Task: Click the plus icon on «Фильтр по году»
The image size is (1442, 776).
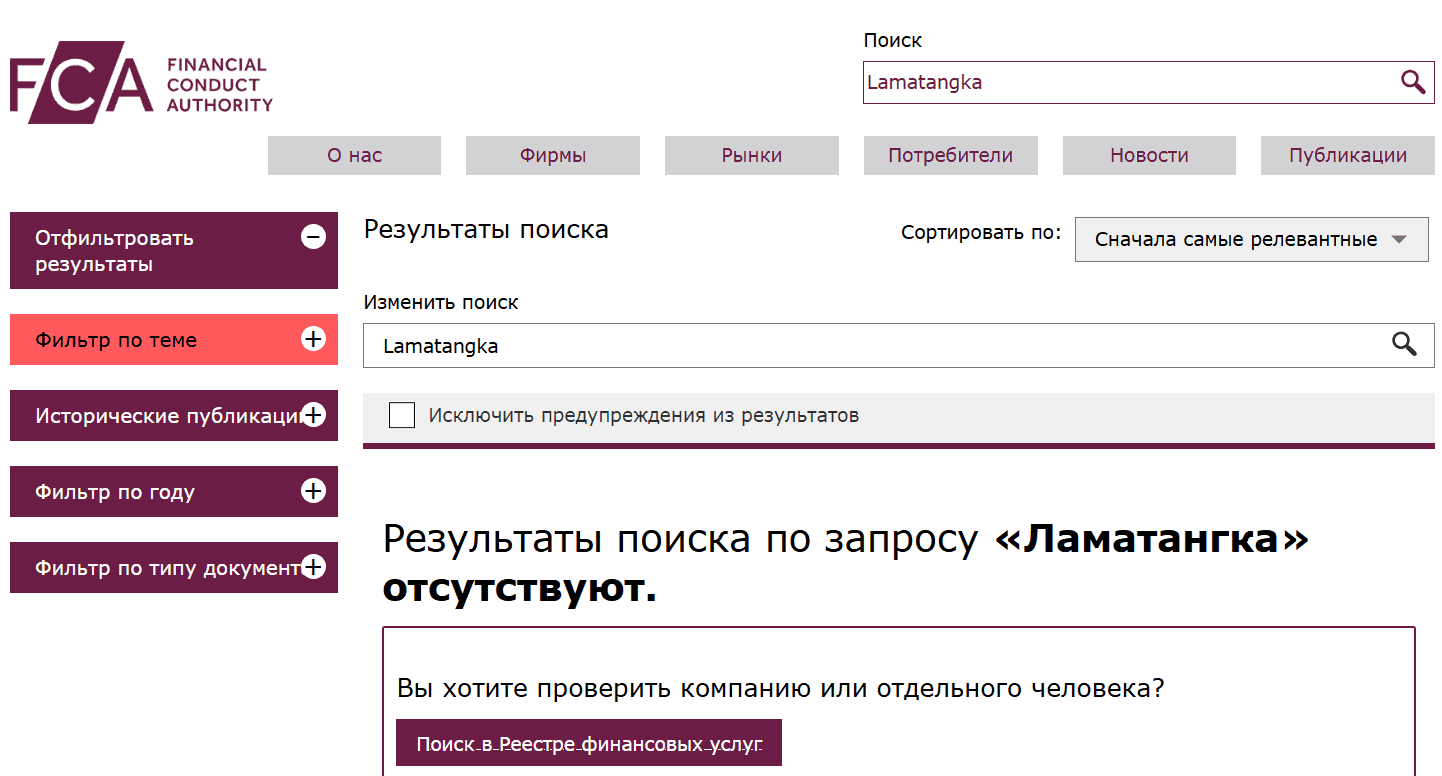Action: pyautogui.click(x=313, y=491)
